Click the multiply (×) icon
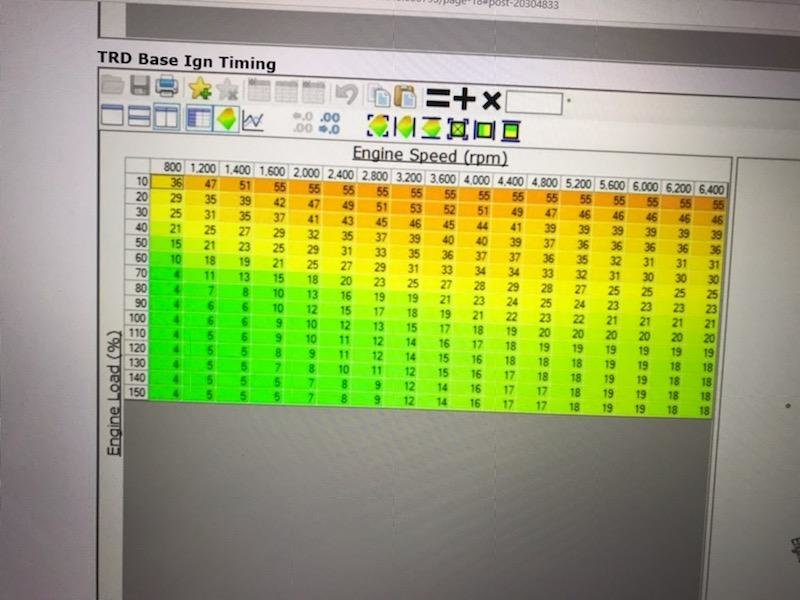 pyautogui.click(x=491, y=100)
